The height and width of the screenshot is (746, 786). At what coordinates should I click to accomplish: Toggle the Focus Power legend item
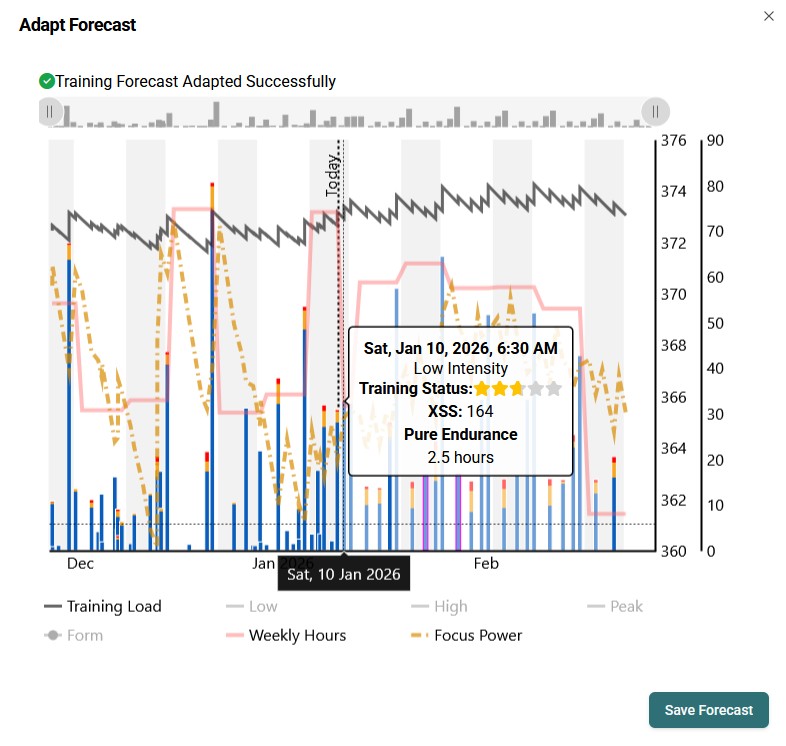pos(466,635)
